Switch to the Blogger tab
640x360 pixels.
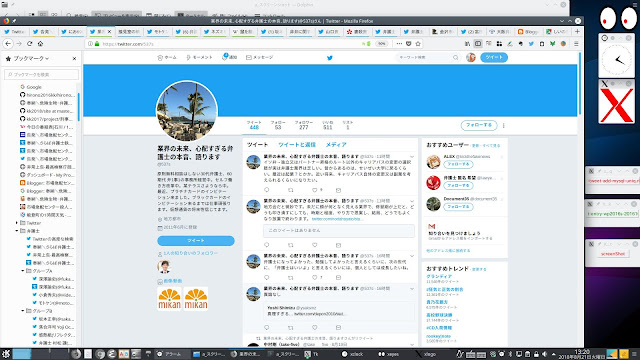528,31
